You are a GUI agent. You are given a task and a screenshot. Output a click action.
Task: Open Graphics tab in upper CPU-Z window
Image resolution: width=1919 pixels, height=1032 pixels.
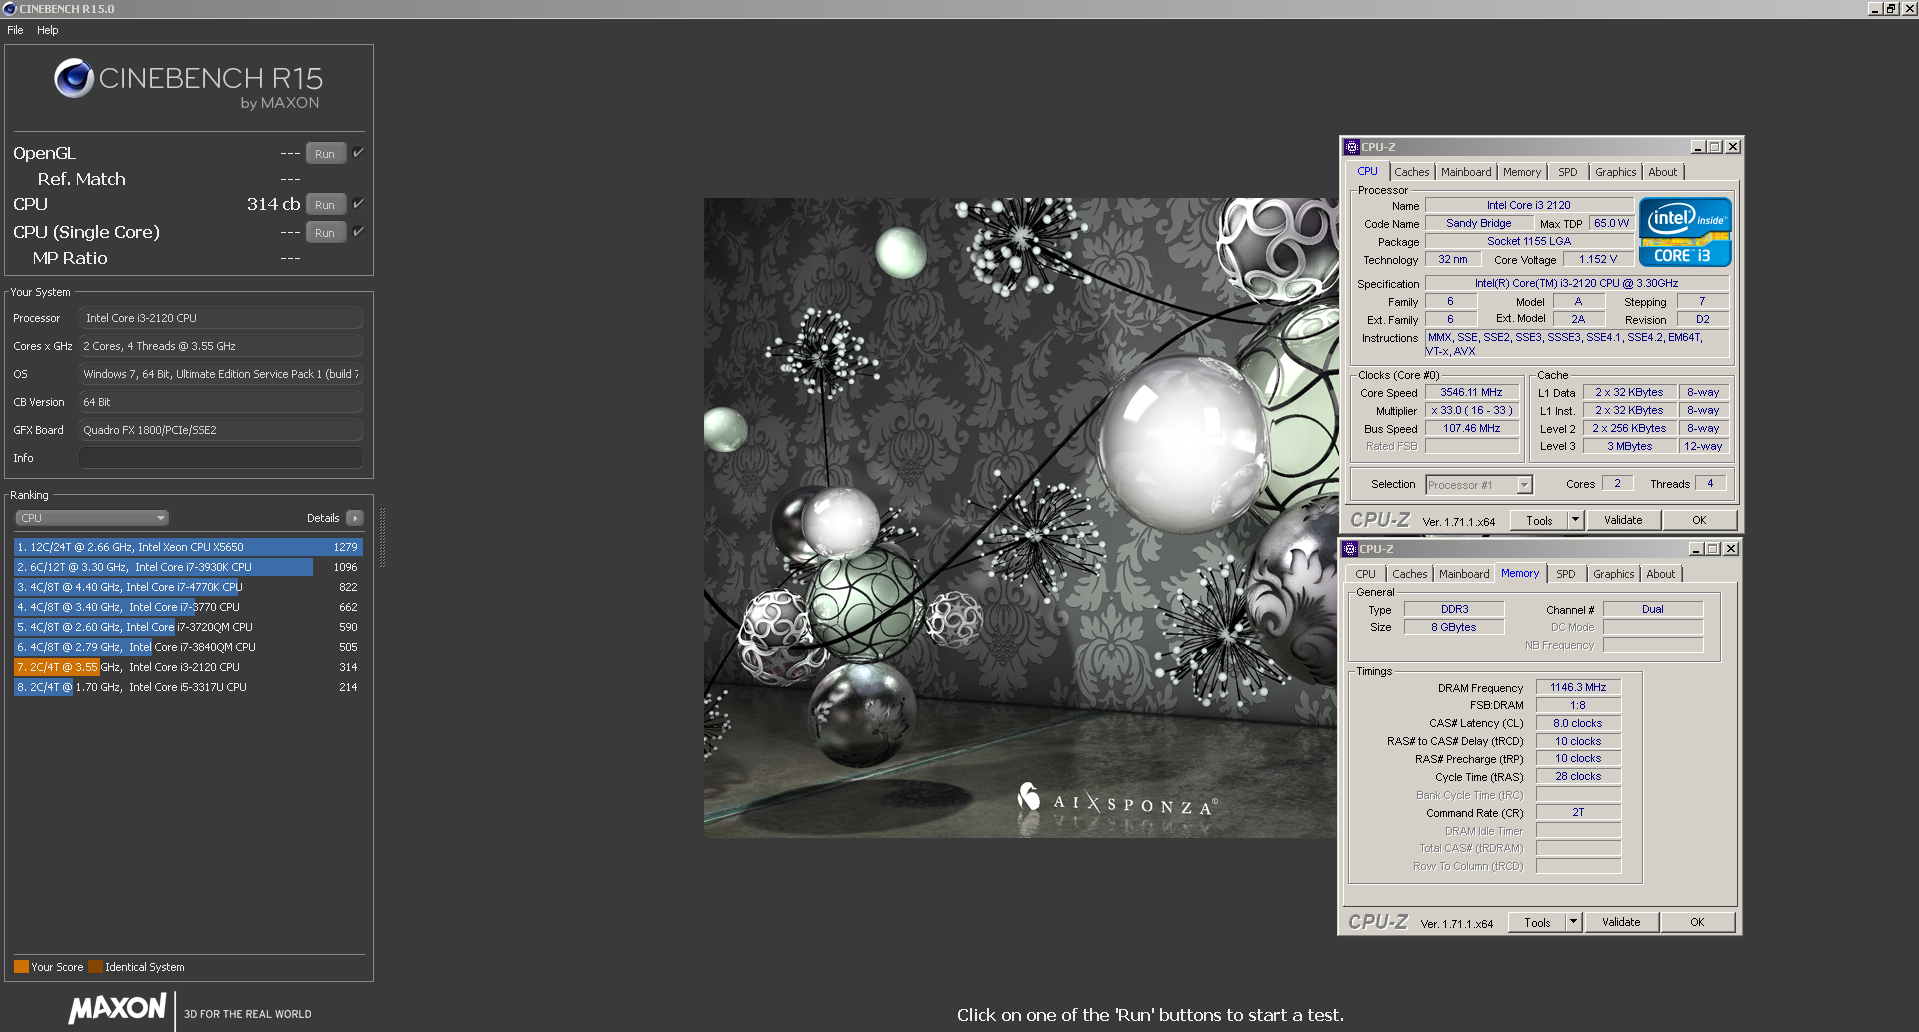click(1615, 172)
